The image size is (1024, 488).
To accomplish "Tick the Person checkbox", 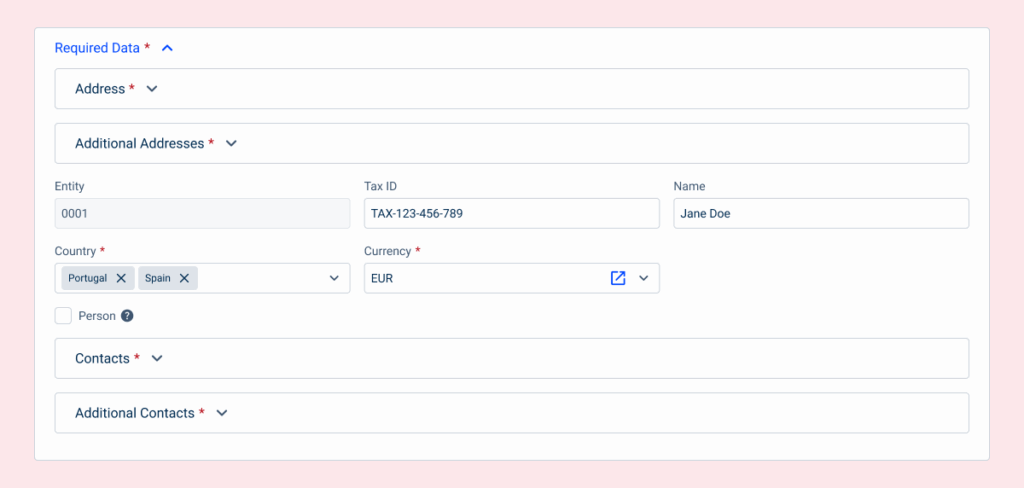I will tap(63, 316).
